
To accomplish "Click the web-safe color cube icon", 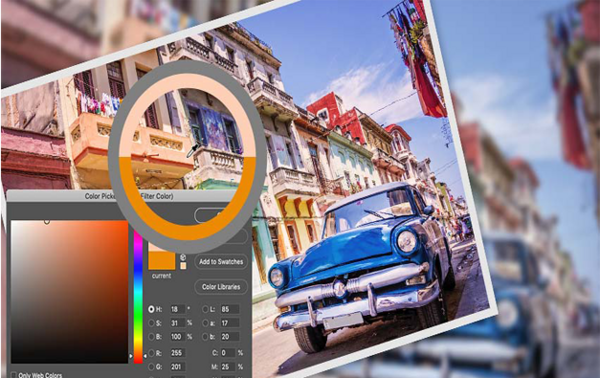I will 183,257.
